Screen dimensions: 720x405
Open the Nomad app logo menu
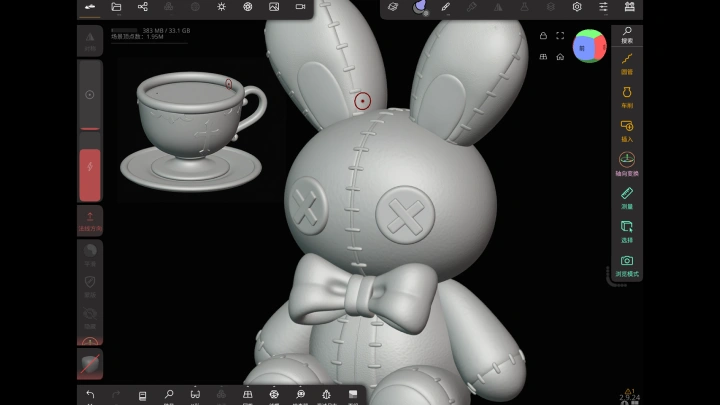pyautogui.click(x=90, y=7)
